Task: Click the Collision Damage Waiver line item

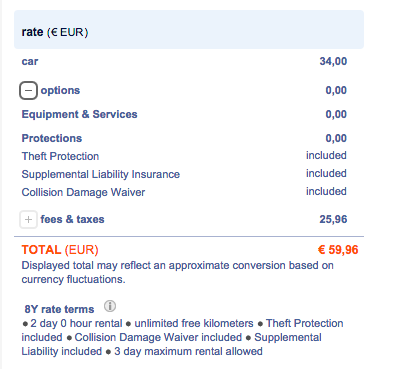Action: (x=83, y=192)
